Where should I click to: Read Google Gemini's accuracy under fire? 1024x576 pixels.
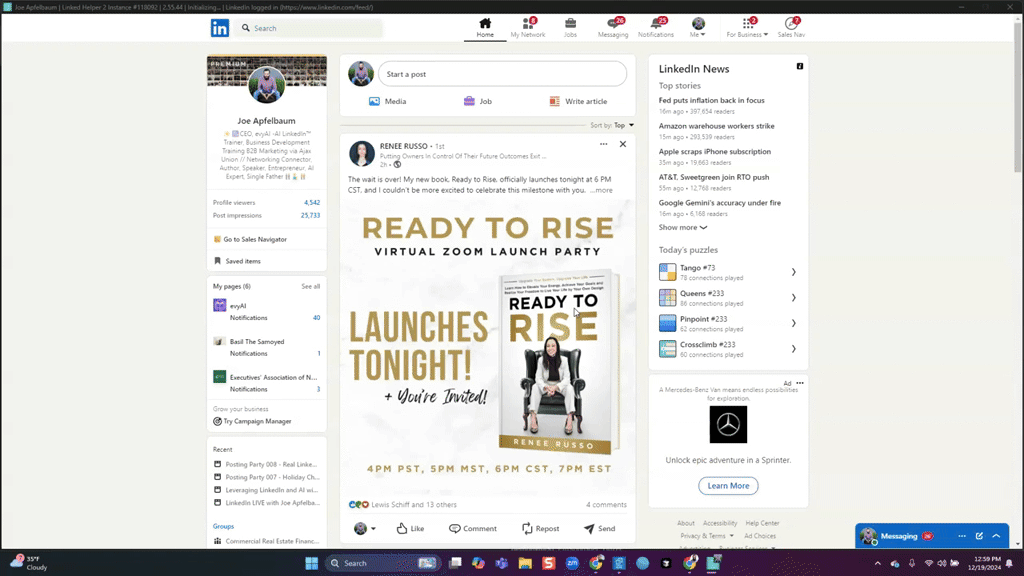[720, 203]
